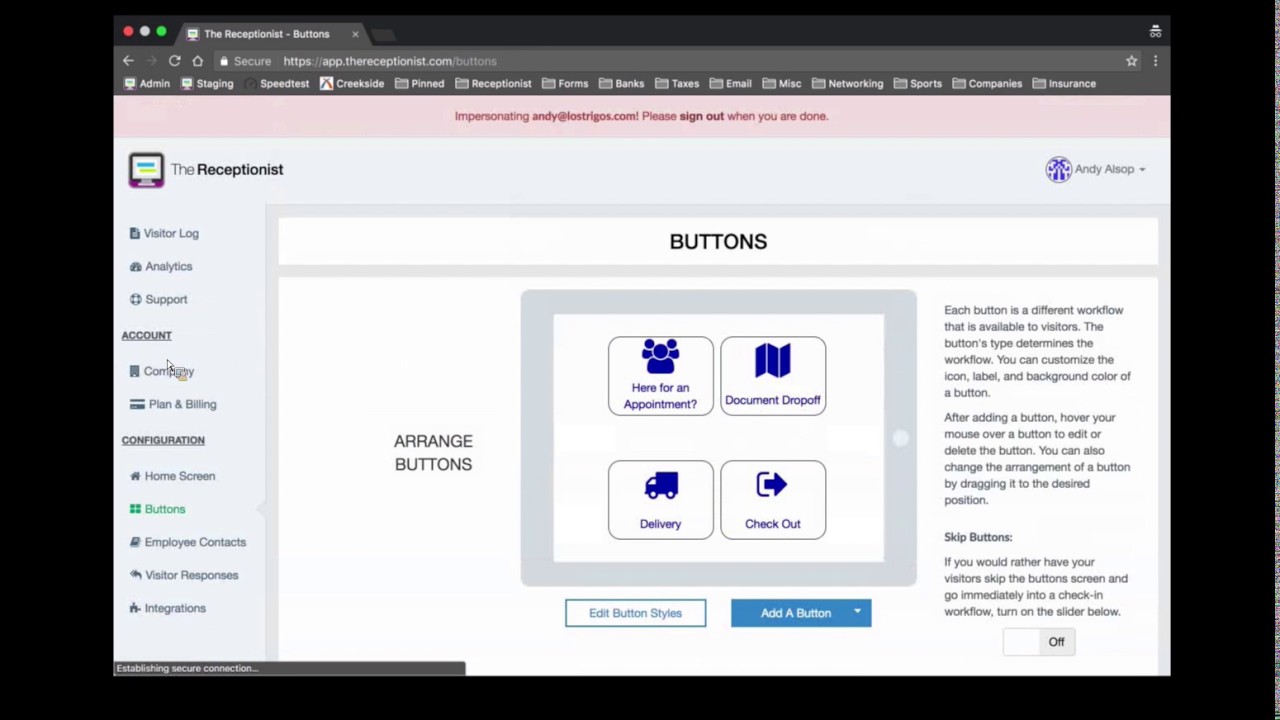Select the Here for an Appointment button tile
Screen dimensions: 1280x720
click(x=660, y=376)
